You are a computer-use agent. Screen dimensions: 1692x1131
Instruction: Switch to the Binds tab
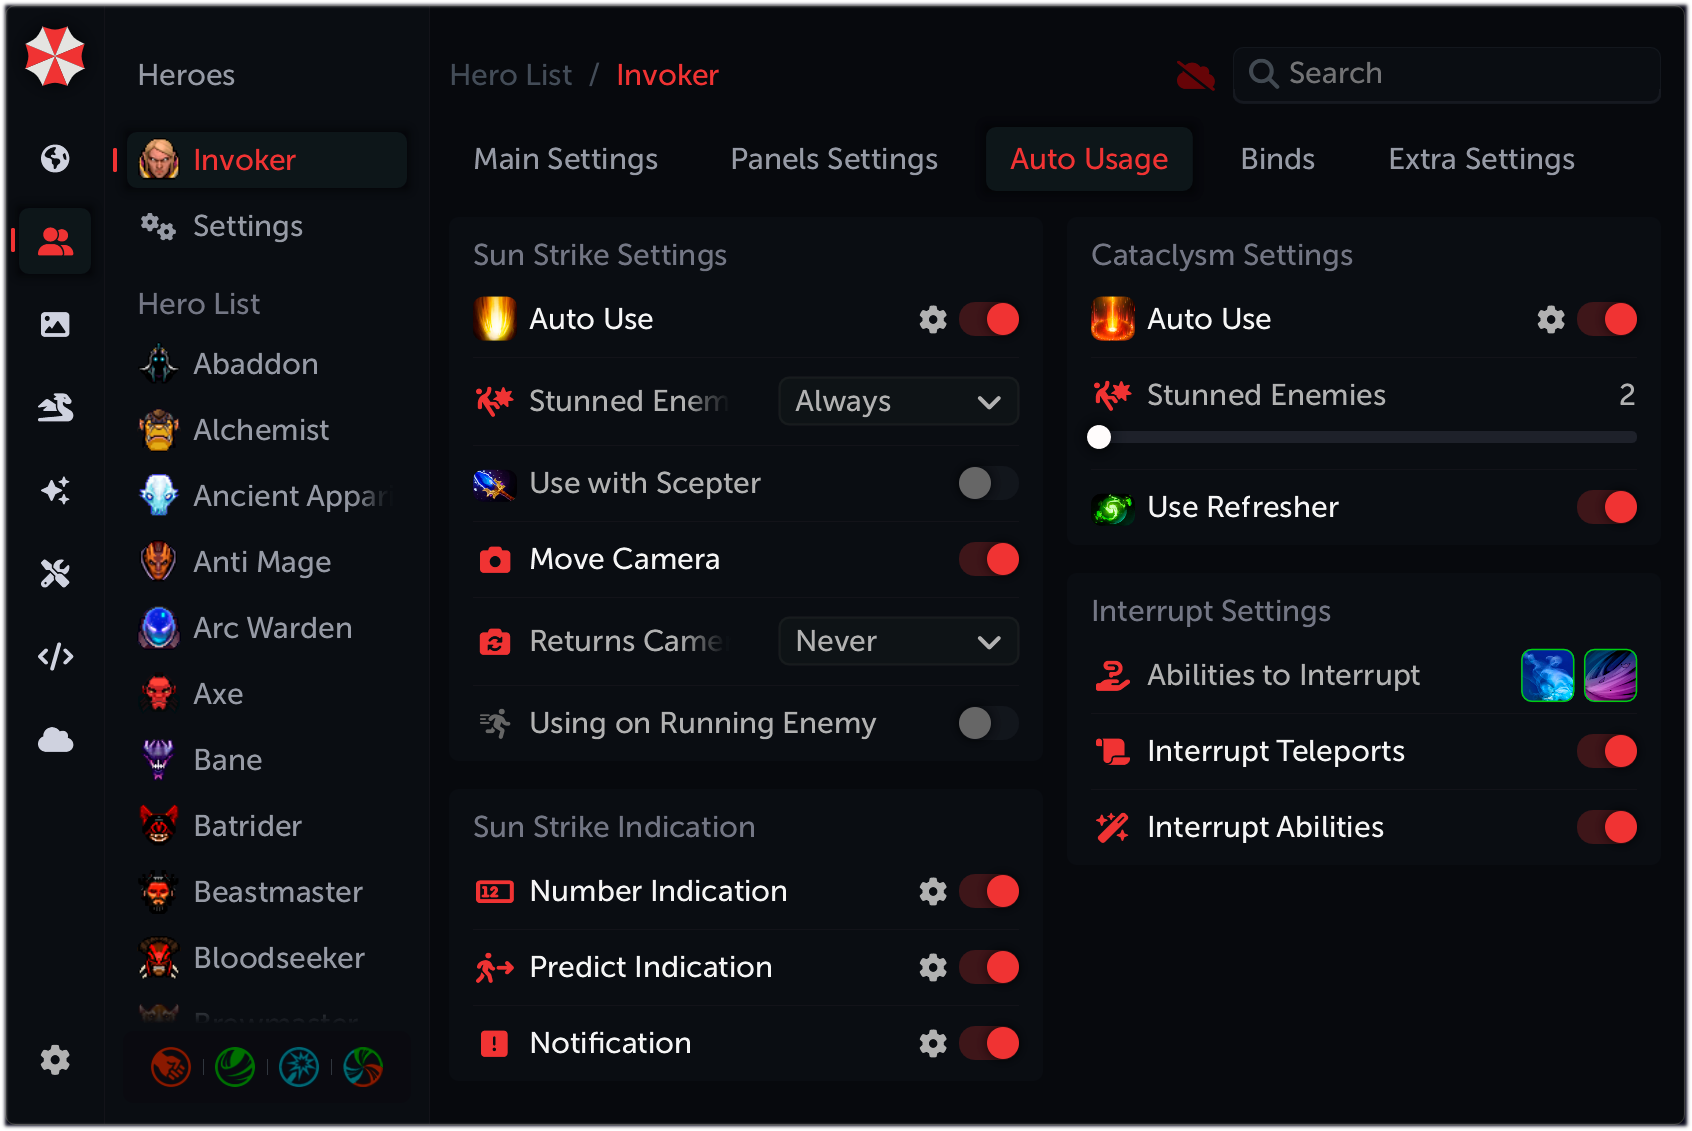point(1277,159)
